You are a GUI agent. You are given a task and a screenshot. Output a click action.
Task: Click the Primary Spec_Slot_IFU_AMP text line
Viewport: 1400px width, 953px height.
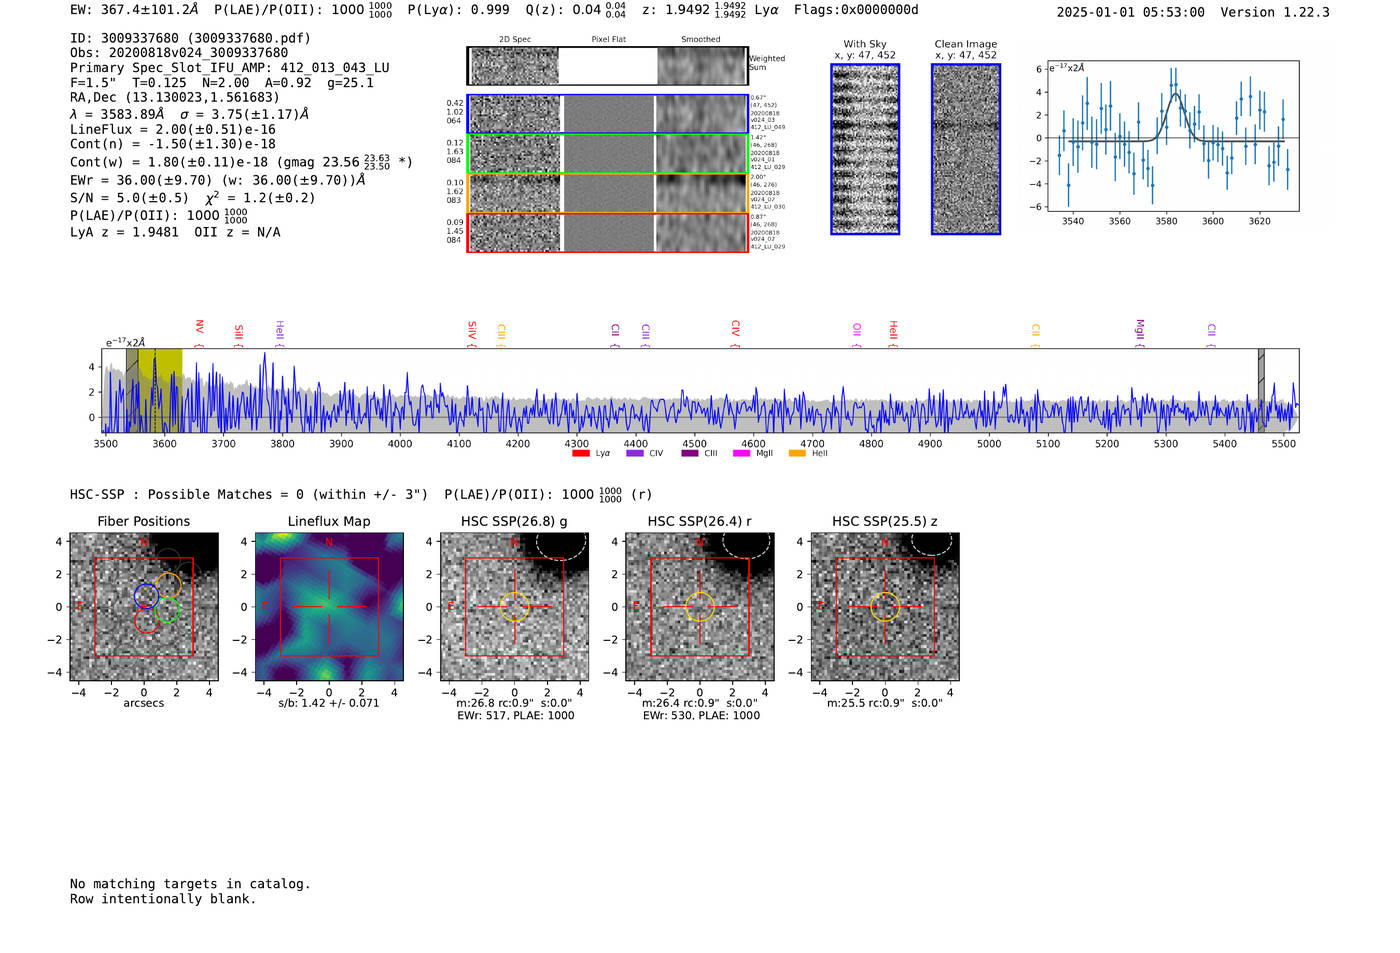tap(230, 68)
